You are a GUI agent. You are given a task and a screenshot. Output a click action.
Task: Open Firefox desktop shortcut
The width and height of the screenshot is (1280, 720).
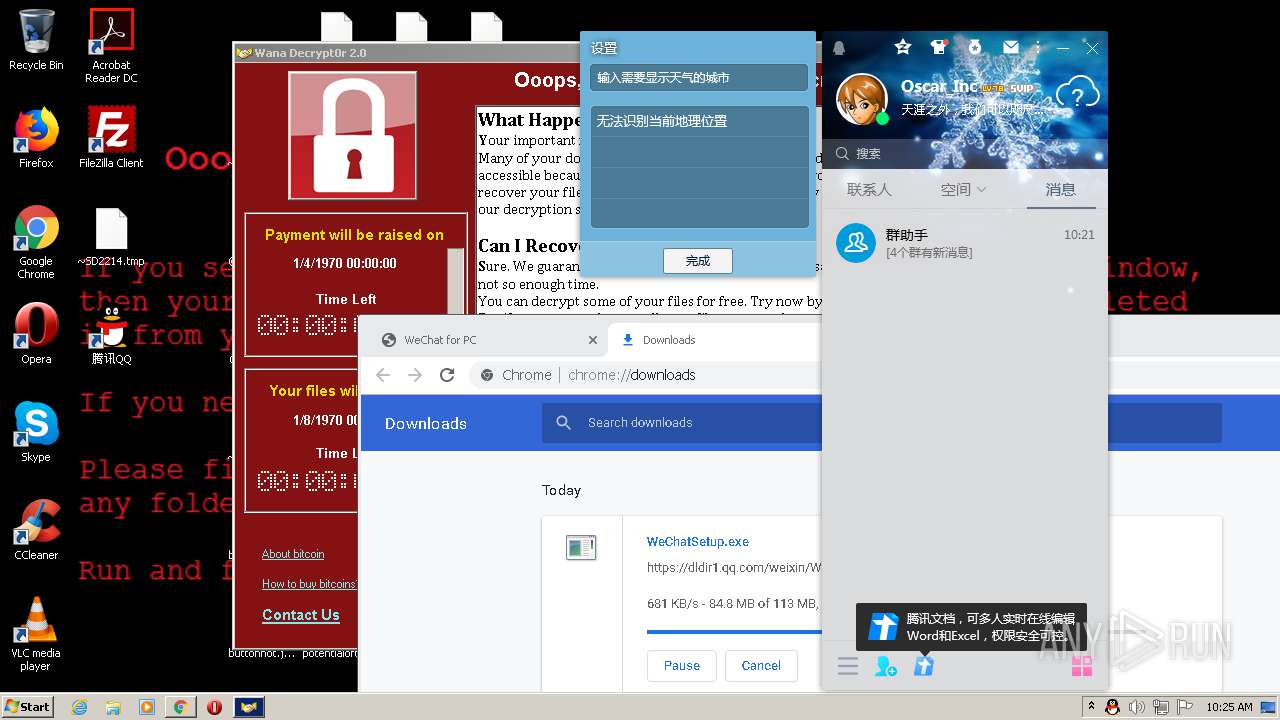(x=36, y=138)
